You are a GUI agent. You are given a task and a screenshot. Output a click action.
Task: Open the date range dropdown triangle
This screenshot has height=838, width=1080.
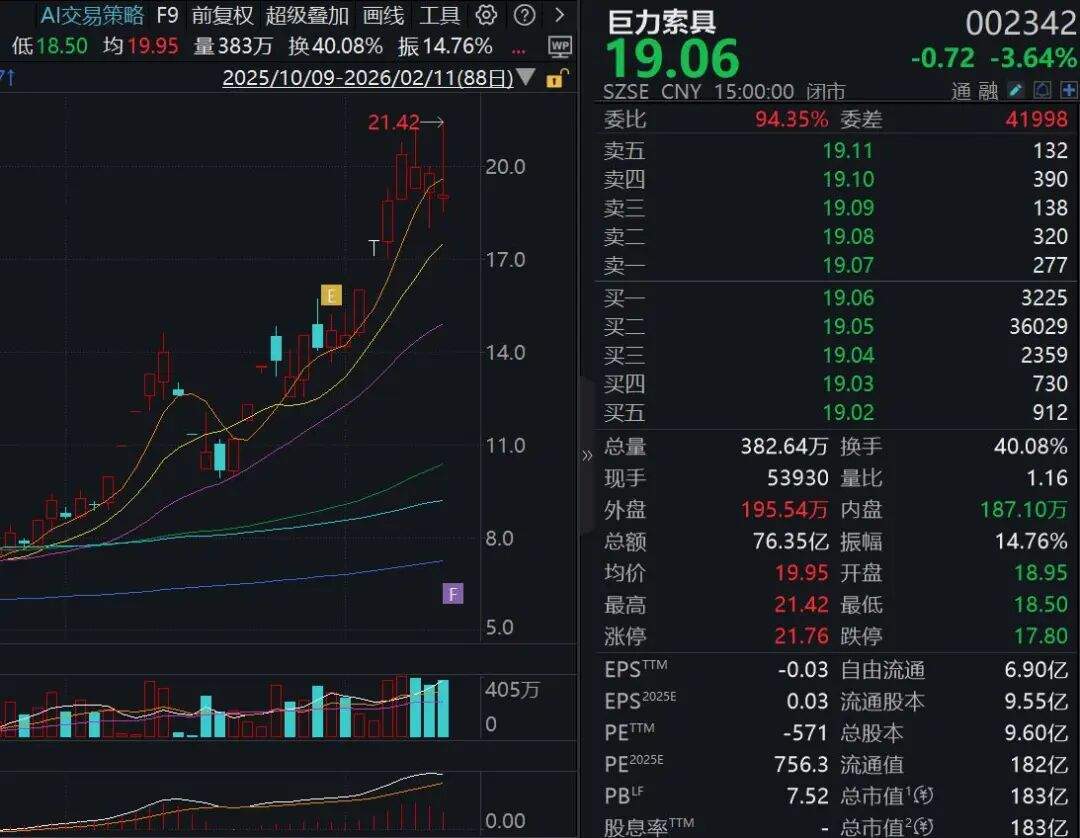coord(525,77)
